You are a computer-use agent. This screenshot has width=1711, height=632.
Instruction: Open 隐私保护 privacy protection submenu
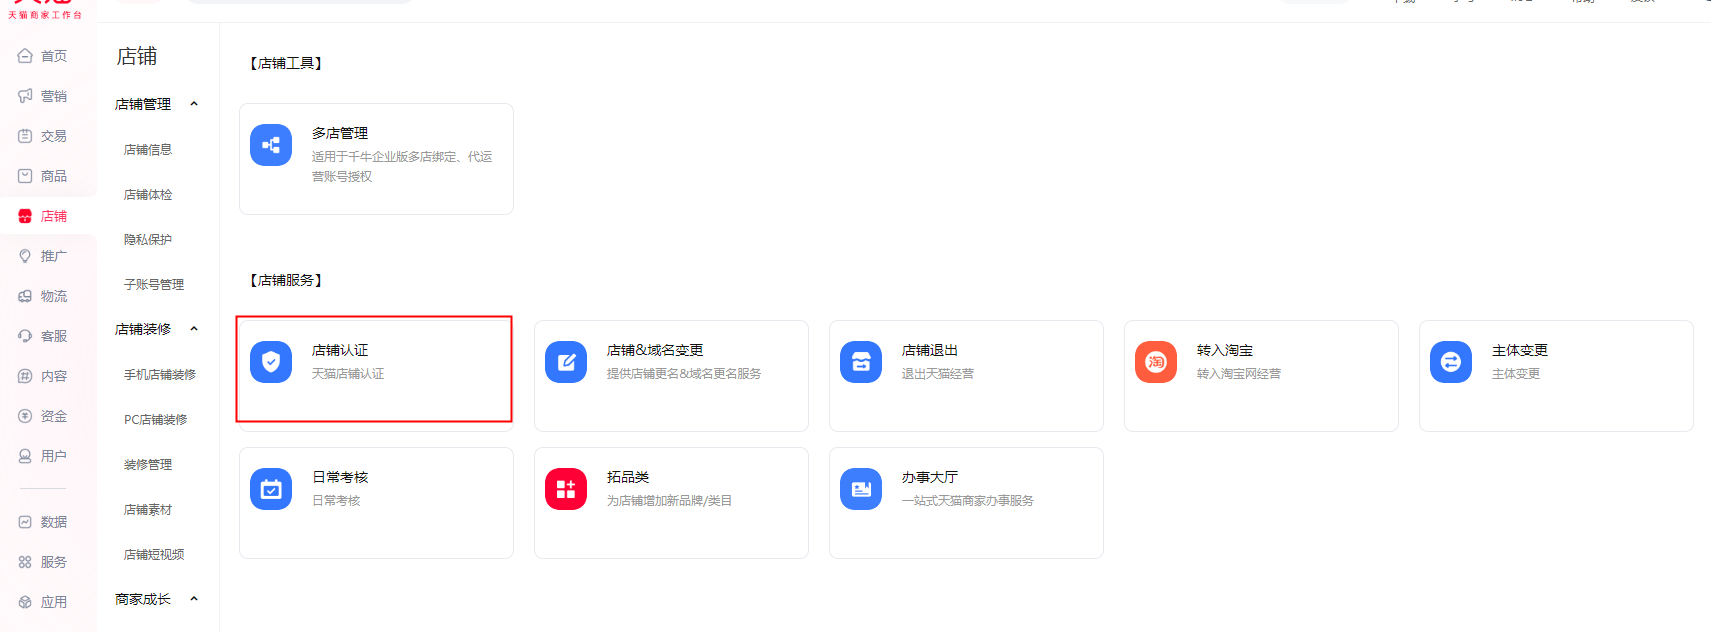pyautogui.click(x=148, y=240)
